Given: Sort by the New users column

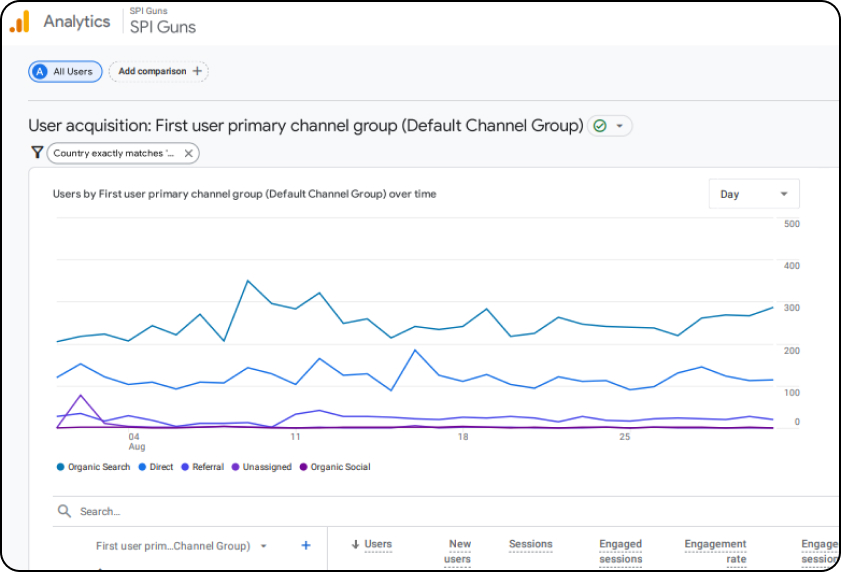Looking at the screenshot, I should pyautogui.click(x=458, y=551).
